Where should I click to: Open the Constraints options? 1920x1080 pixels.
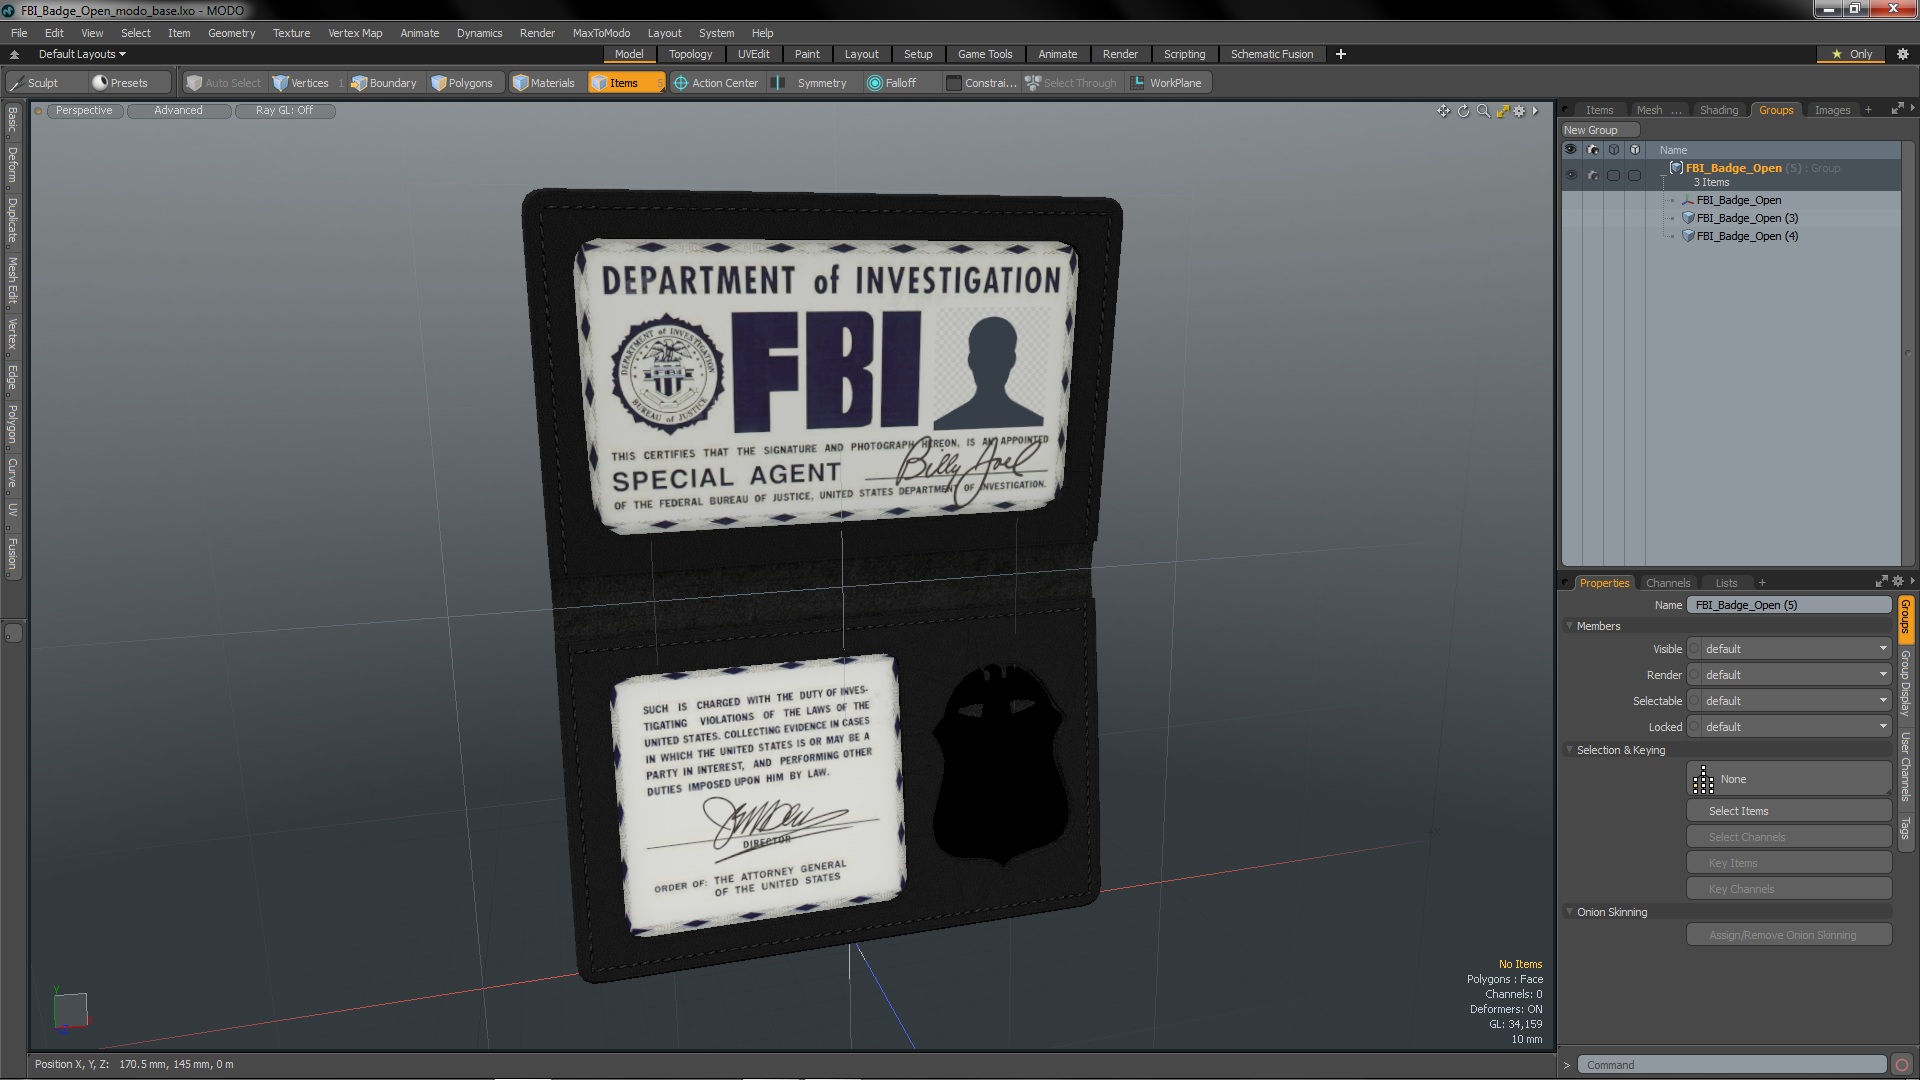click(x=982, y=83)
